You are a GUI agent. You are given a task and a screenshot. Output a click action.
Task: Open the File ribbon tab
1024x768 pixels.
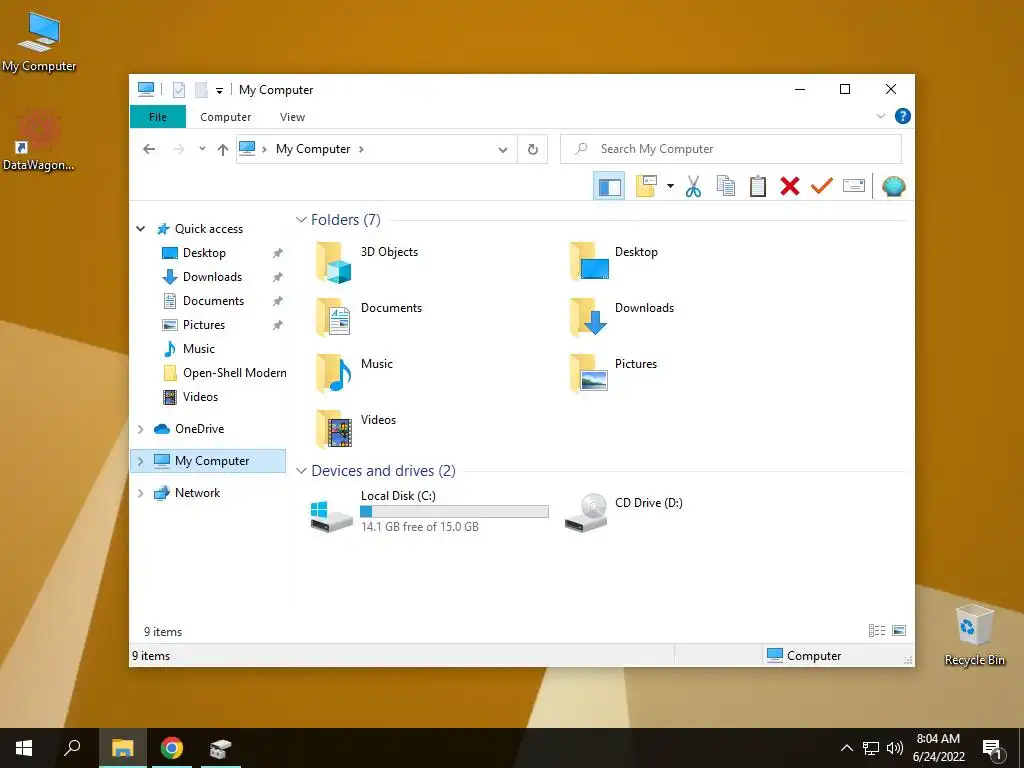[158, 117]
